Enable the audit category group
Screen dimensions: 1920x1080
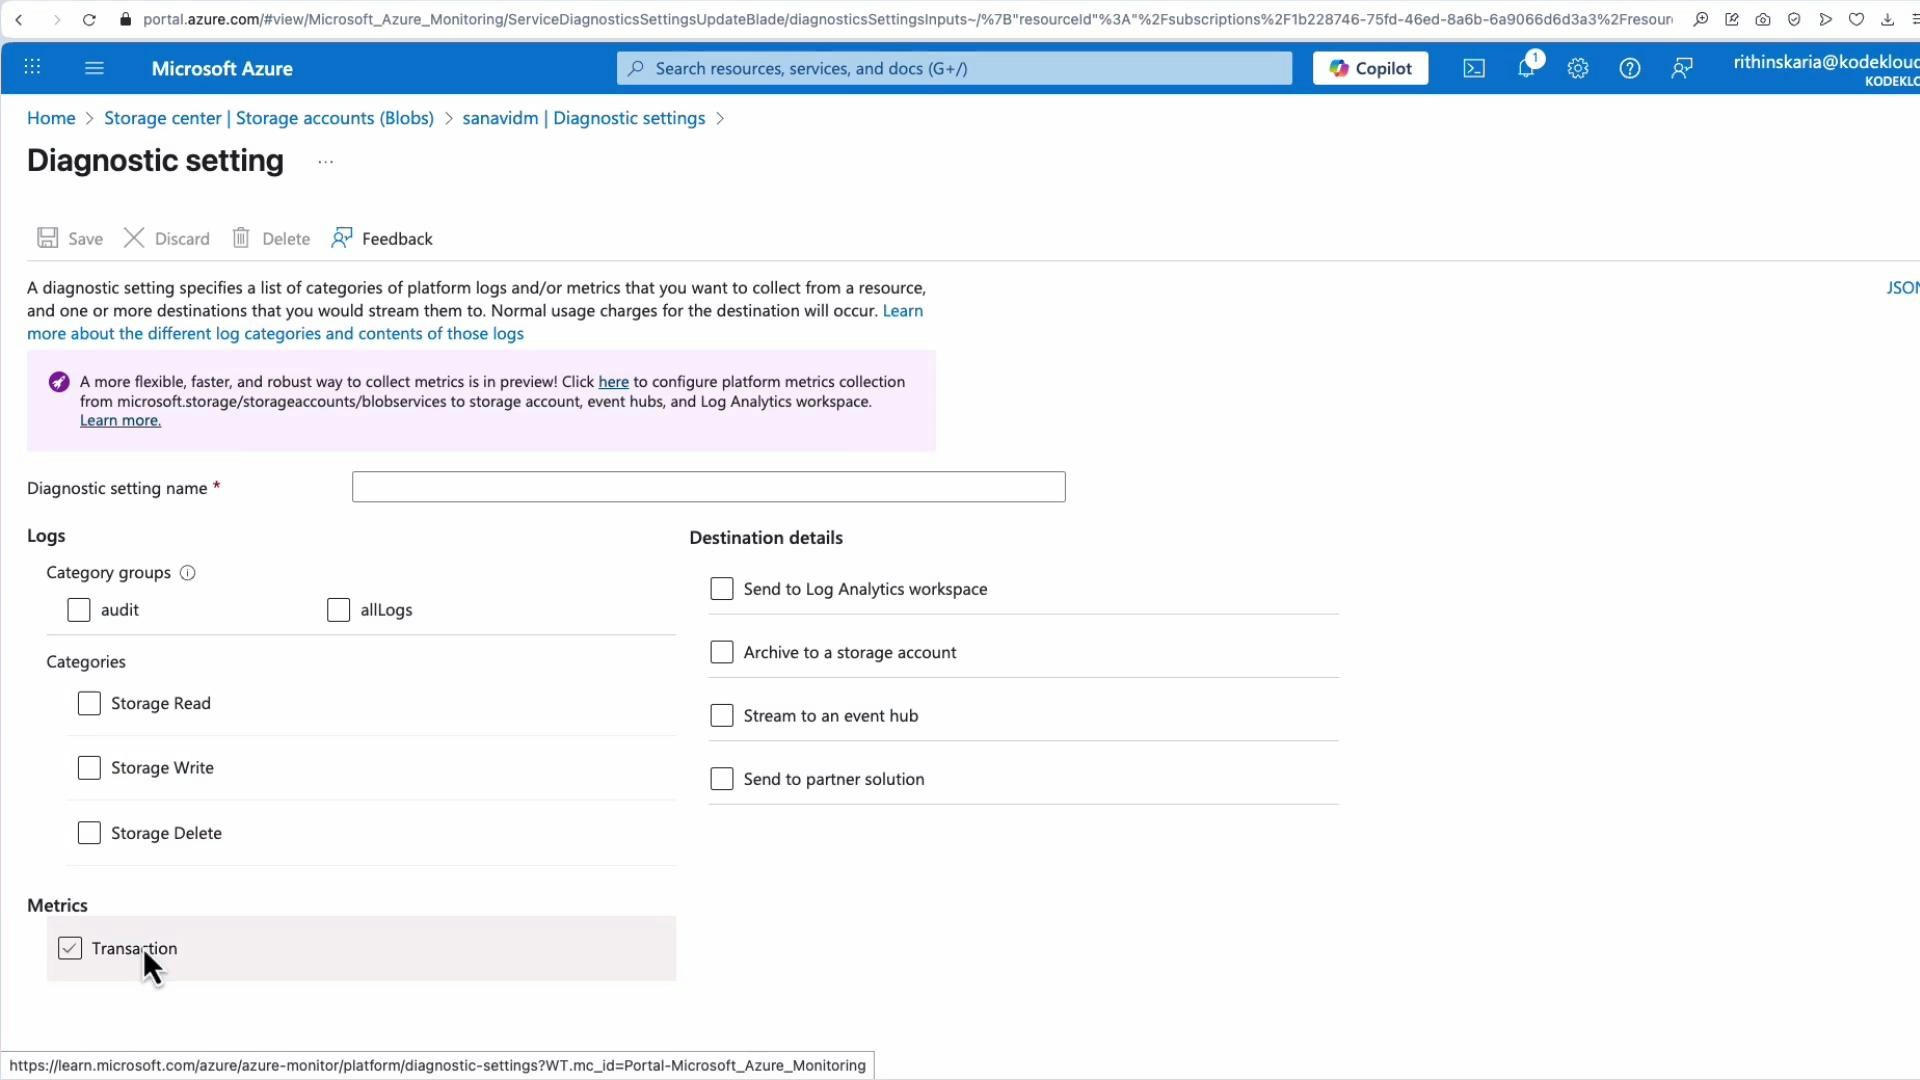[x=78, y=609]
